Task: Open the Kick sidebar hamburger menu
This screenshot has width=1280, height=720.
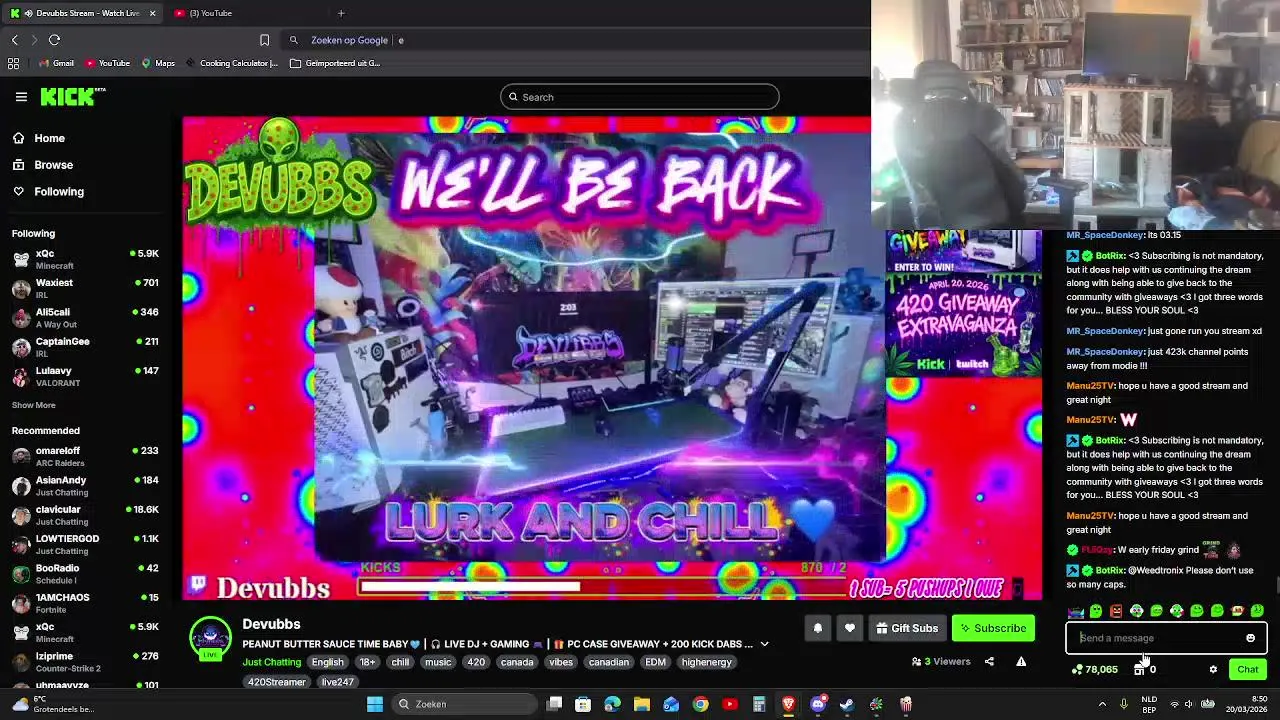Action: [21, 96]
